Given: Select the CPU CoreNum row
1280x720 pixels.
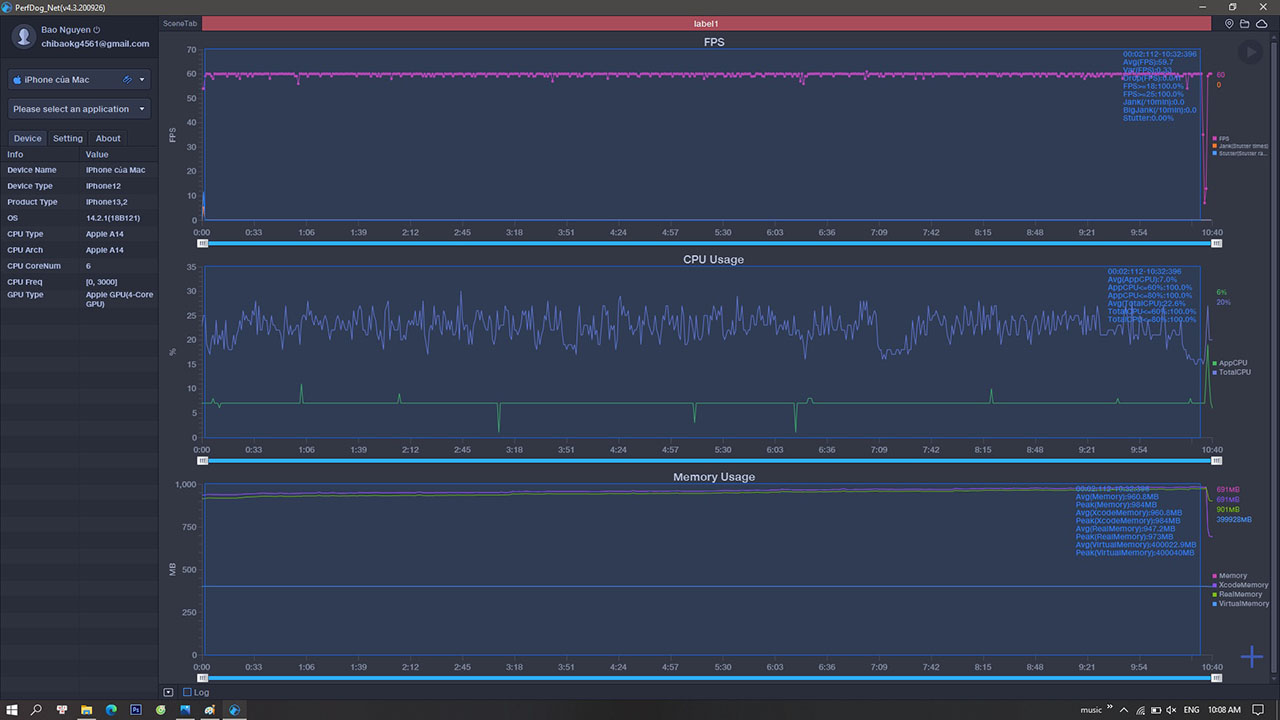Looking at the screenshot, I should pos(79,266).
